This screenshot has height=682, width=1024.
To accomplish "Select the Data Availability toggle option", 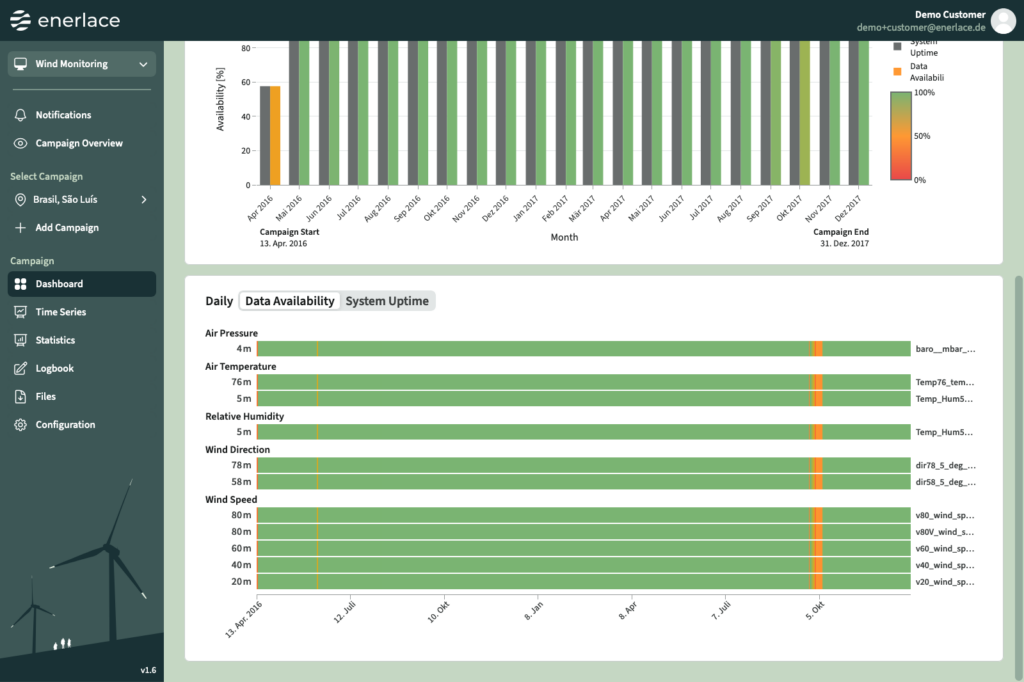I will coord(290,301).
